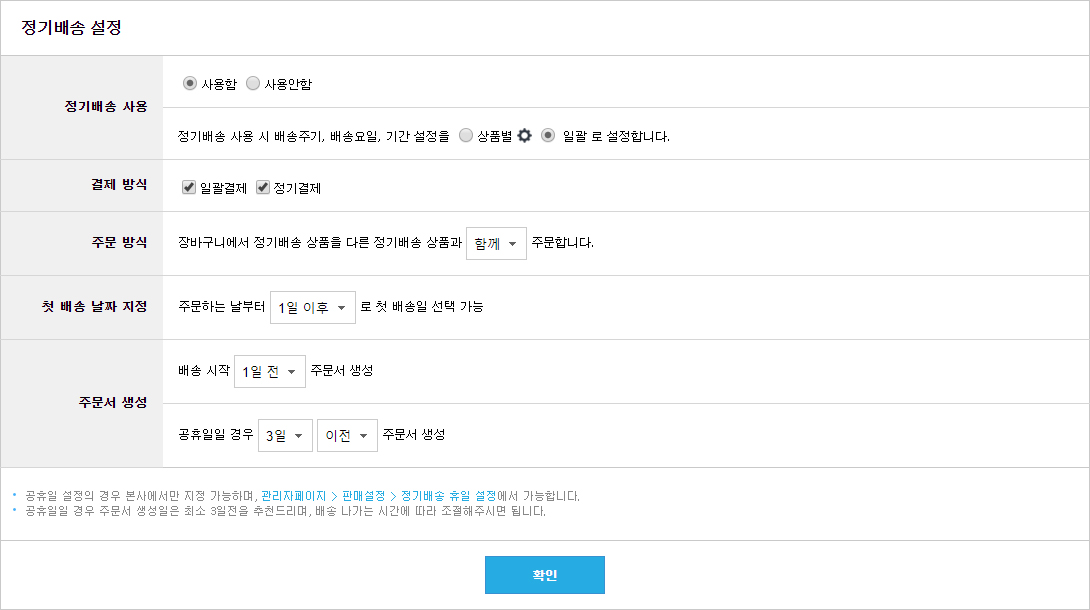Viewport: 1090px width, 610px height.
Task: Open the 함께 order method dropdown
Action: pos(496,243)
